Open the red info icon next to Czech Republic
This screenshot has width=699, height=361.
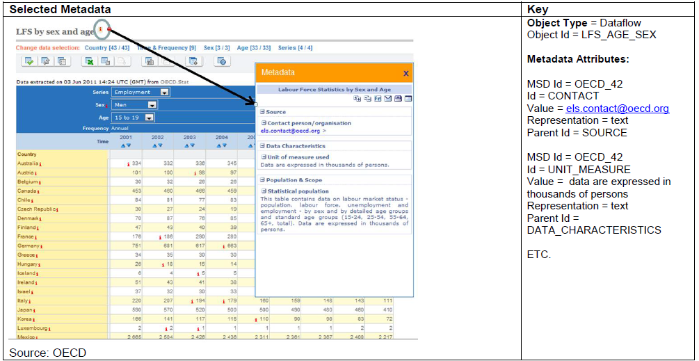pyautogui.click(x=57, y=209)
